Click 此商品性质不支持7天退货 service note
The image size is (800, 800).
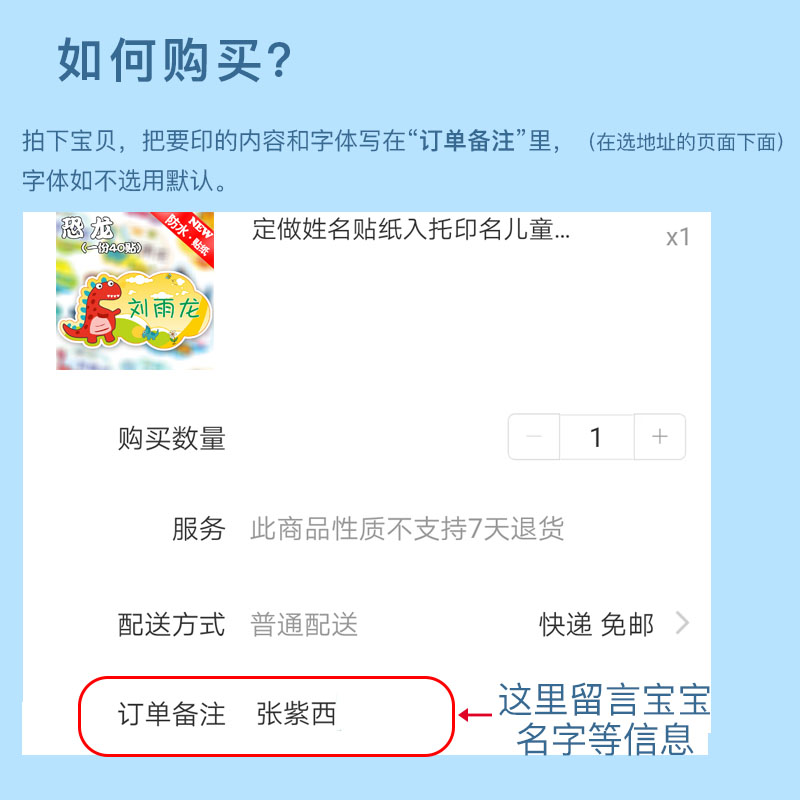pyautogui.click(x=407, y=529)
